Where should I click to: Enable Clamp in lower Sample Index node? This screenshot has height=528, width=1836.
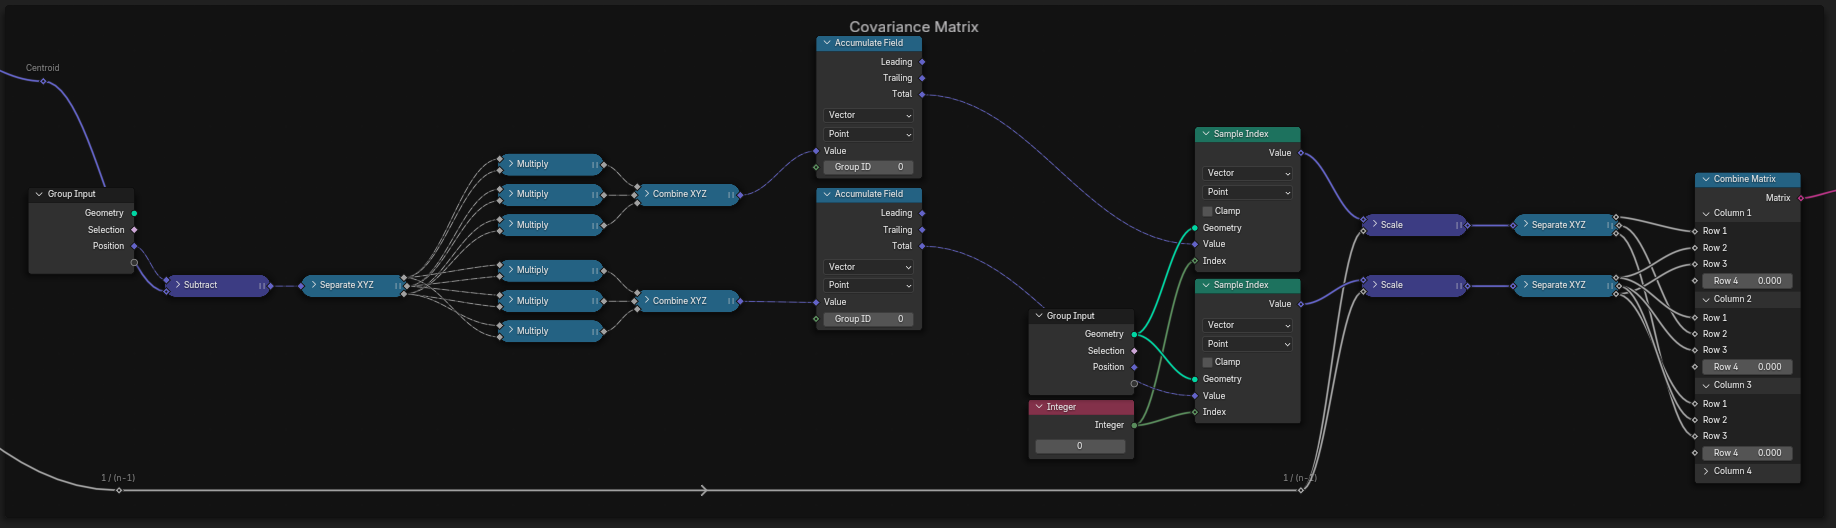coord(1207,362)
